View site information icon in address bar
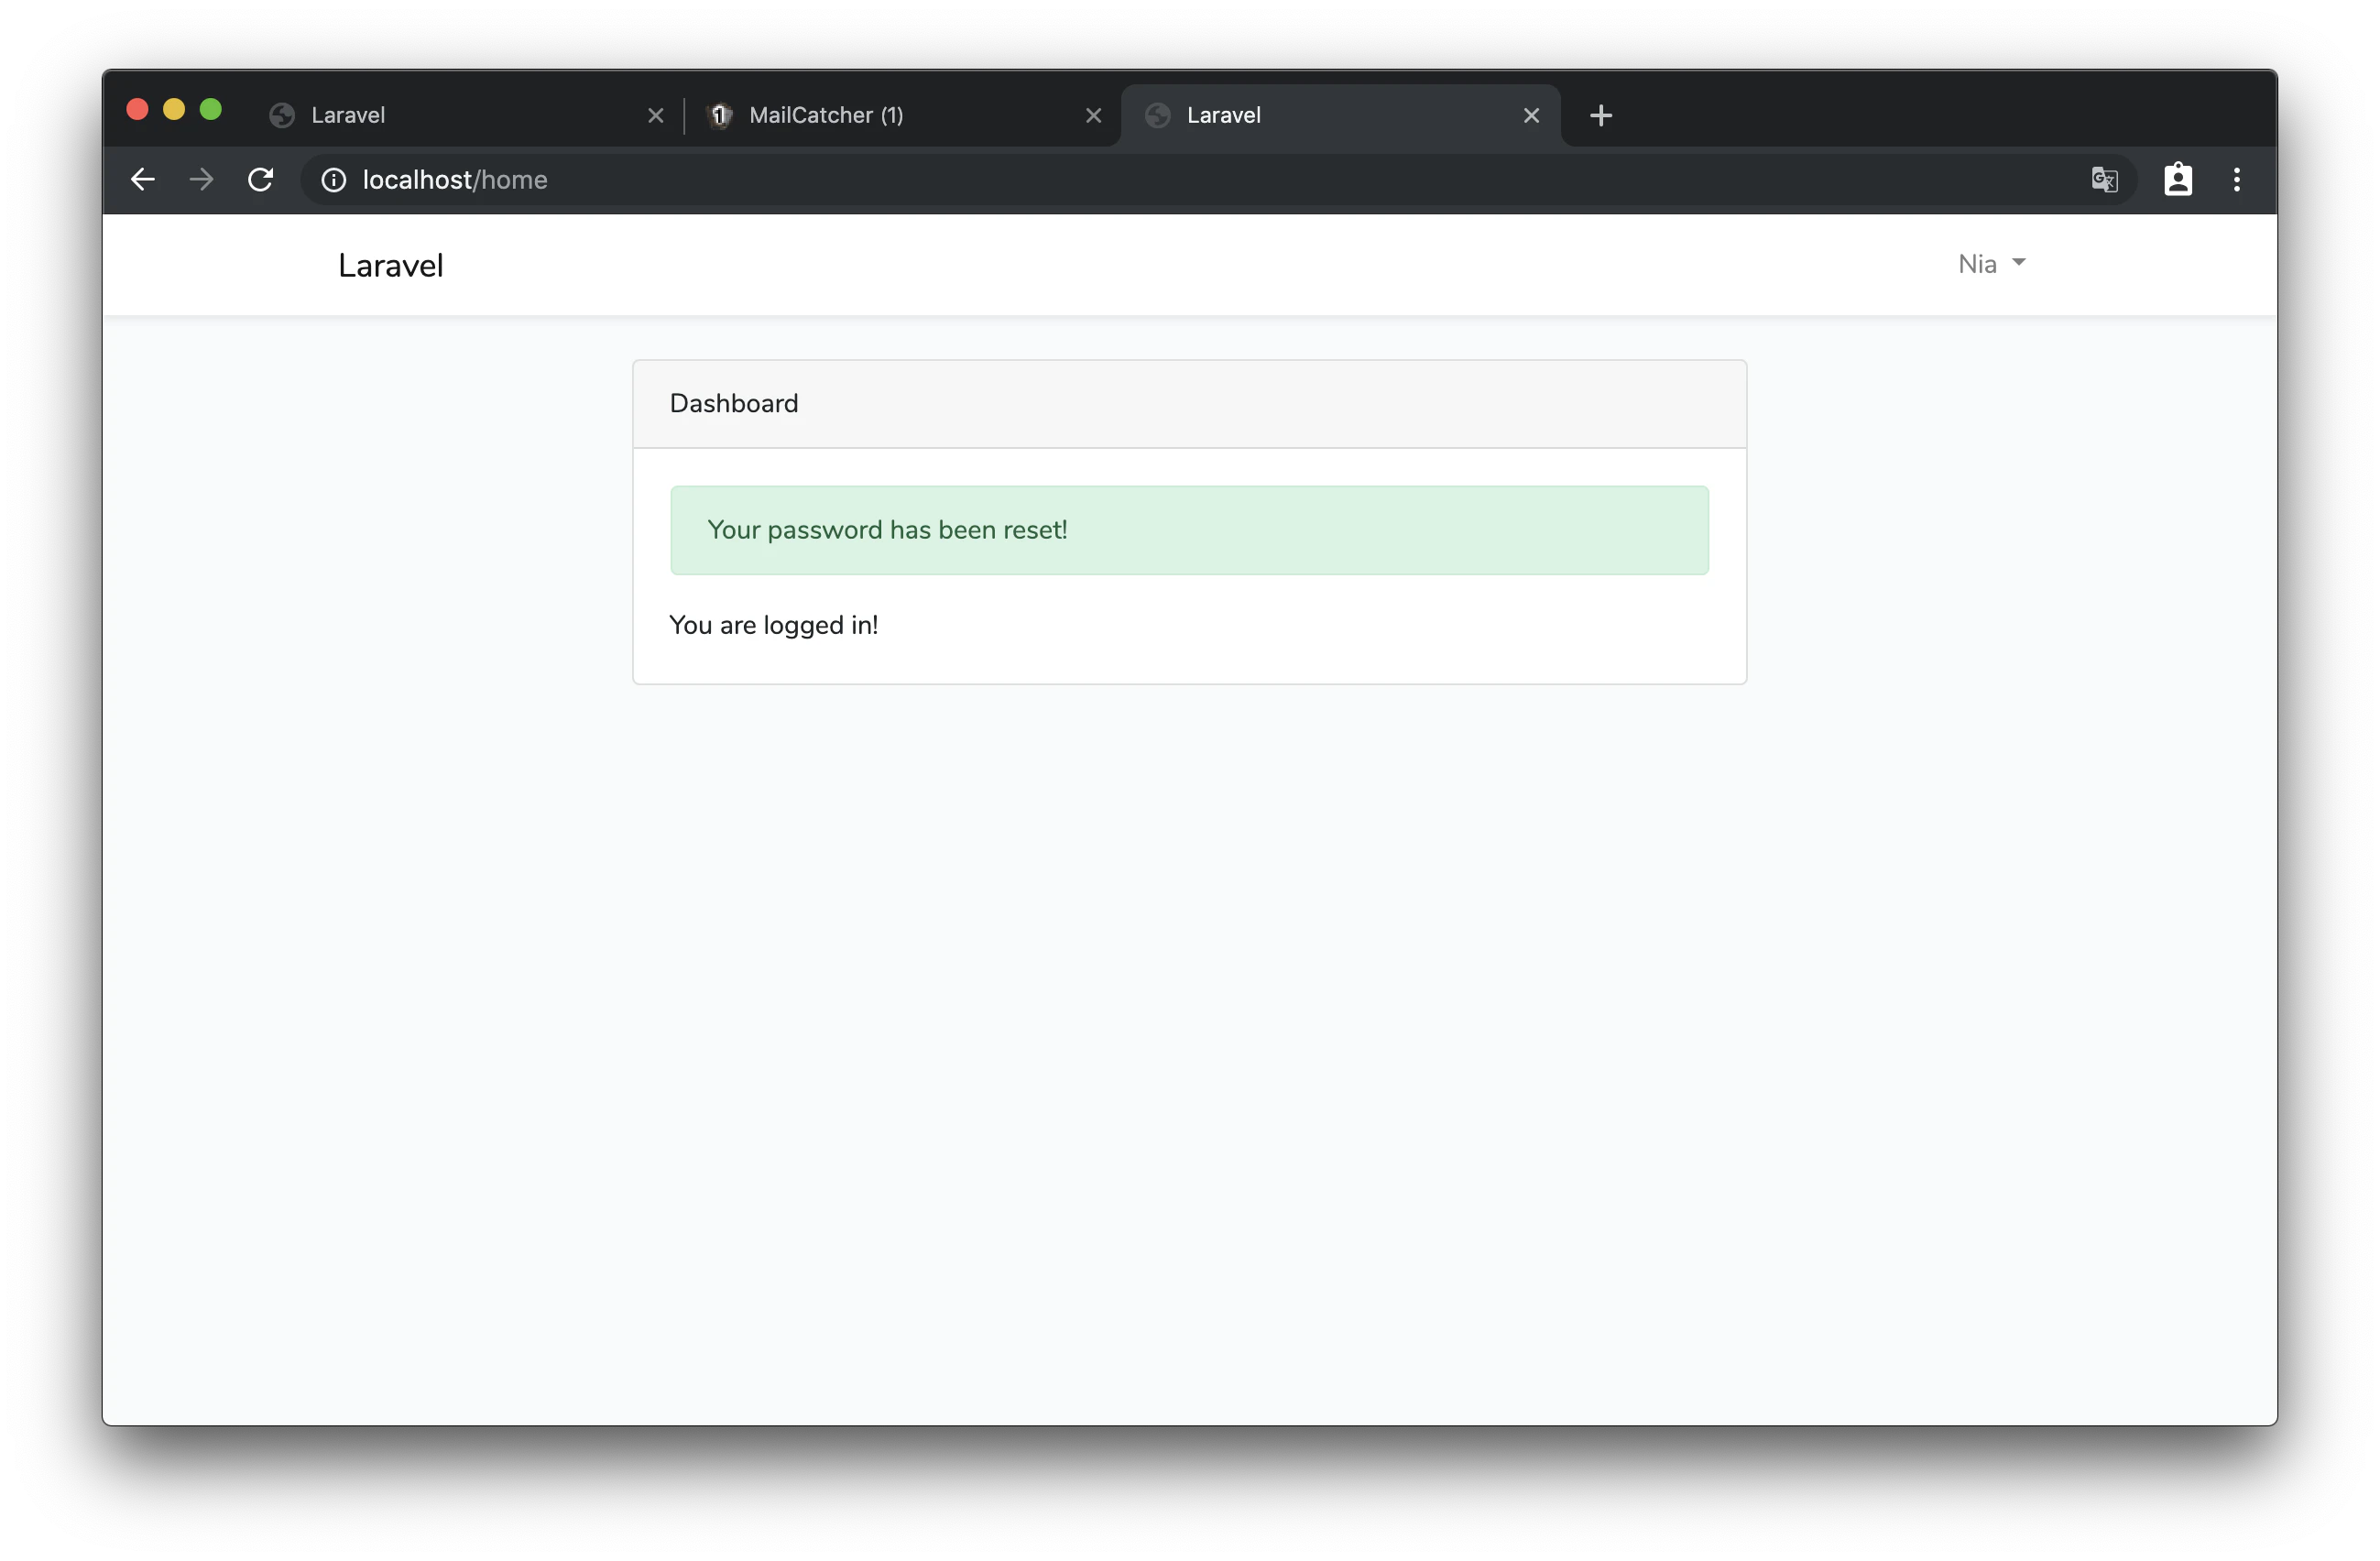2380x1561 pixels. pos(333,180)
